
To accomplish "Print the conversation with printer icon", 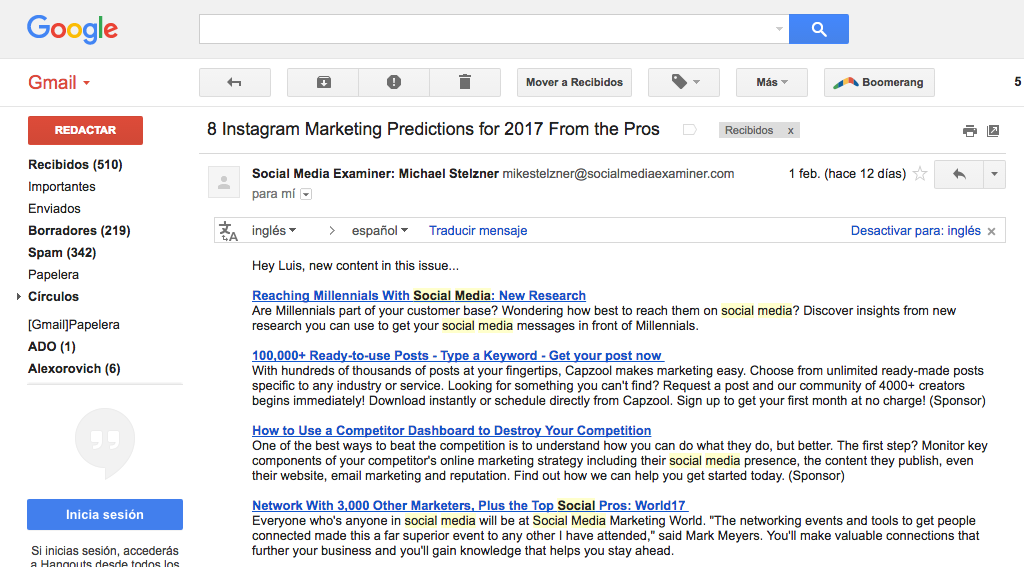I will pyautogui.click(x=969, y=130).
